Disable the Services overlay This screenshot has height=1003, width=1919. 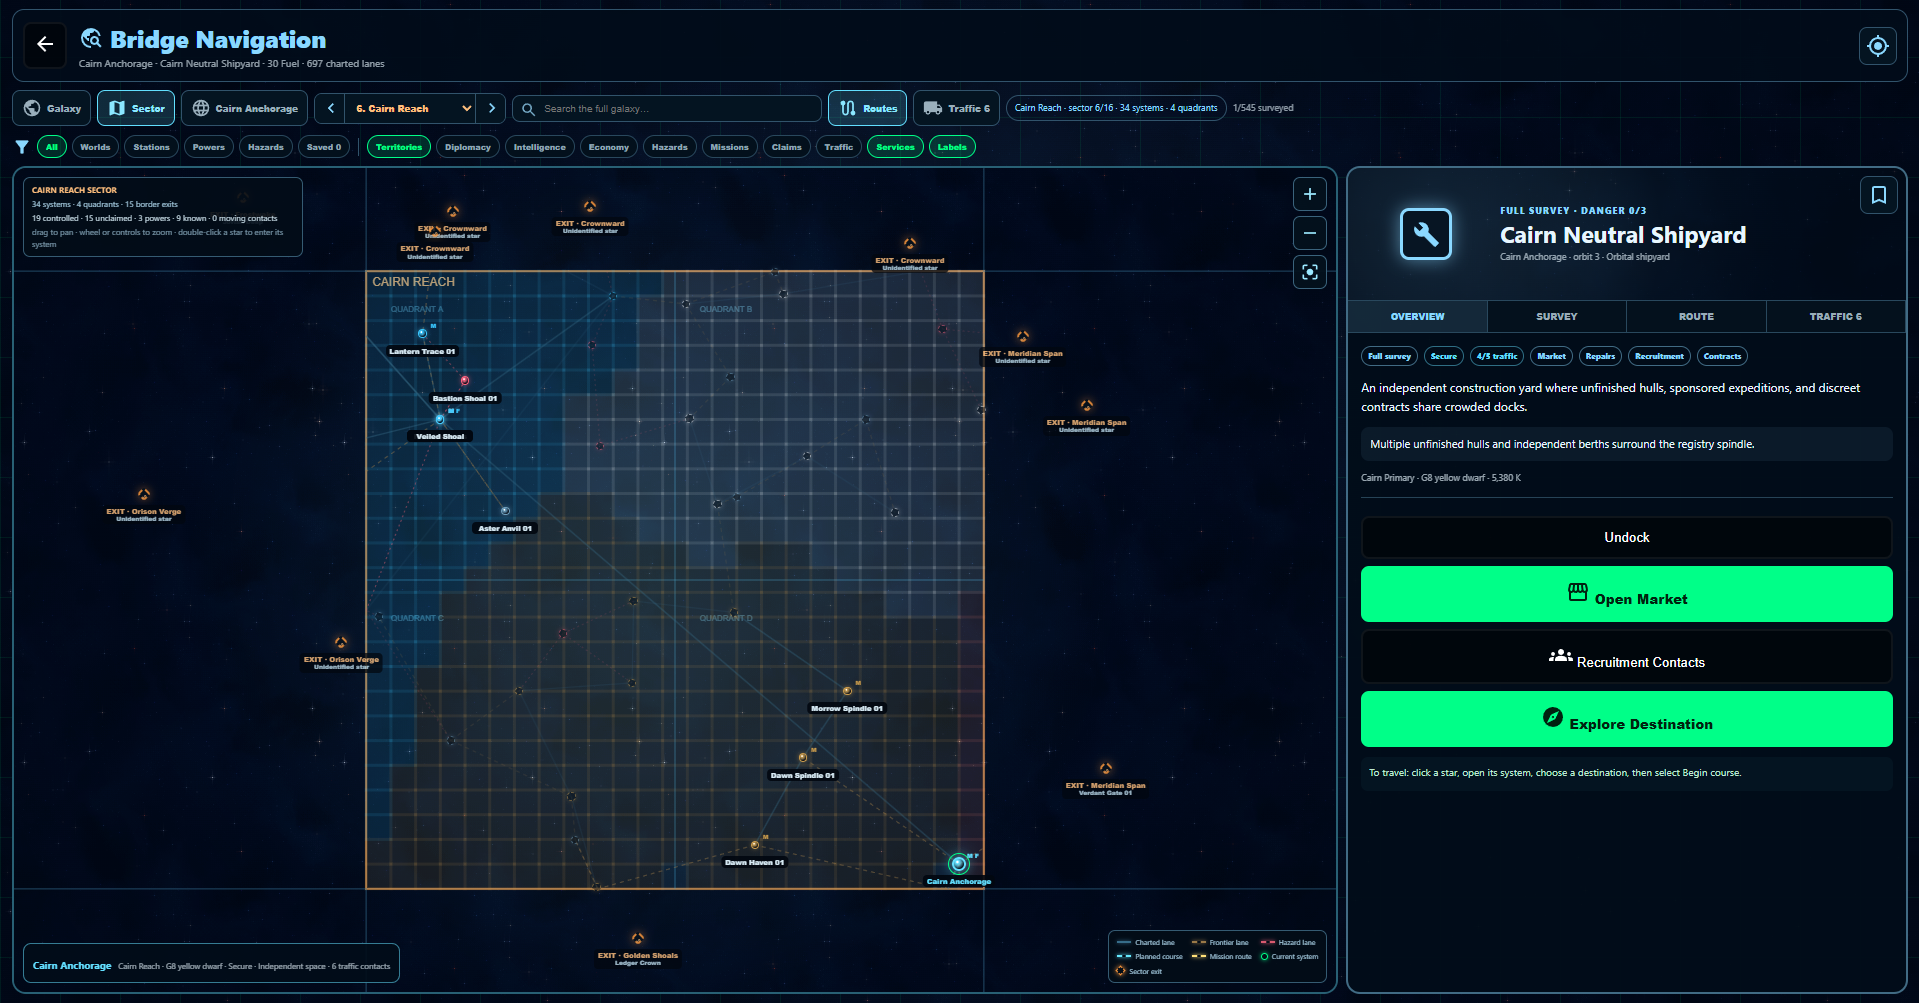895,147
